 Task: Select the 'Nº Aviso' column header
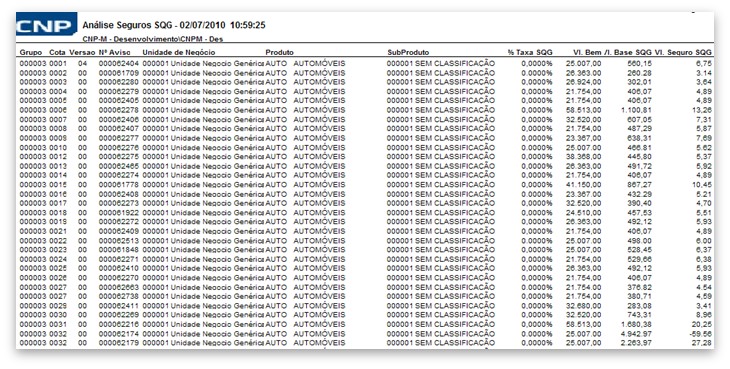pos(115,52)
